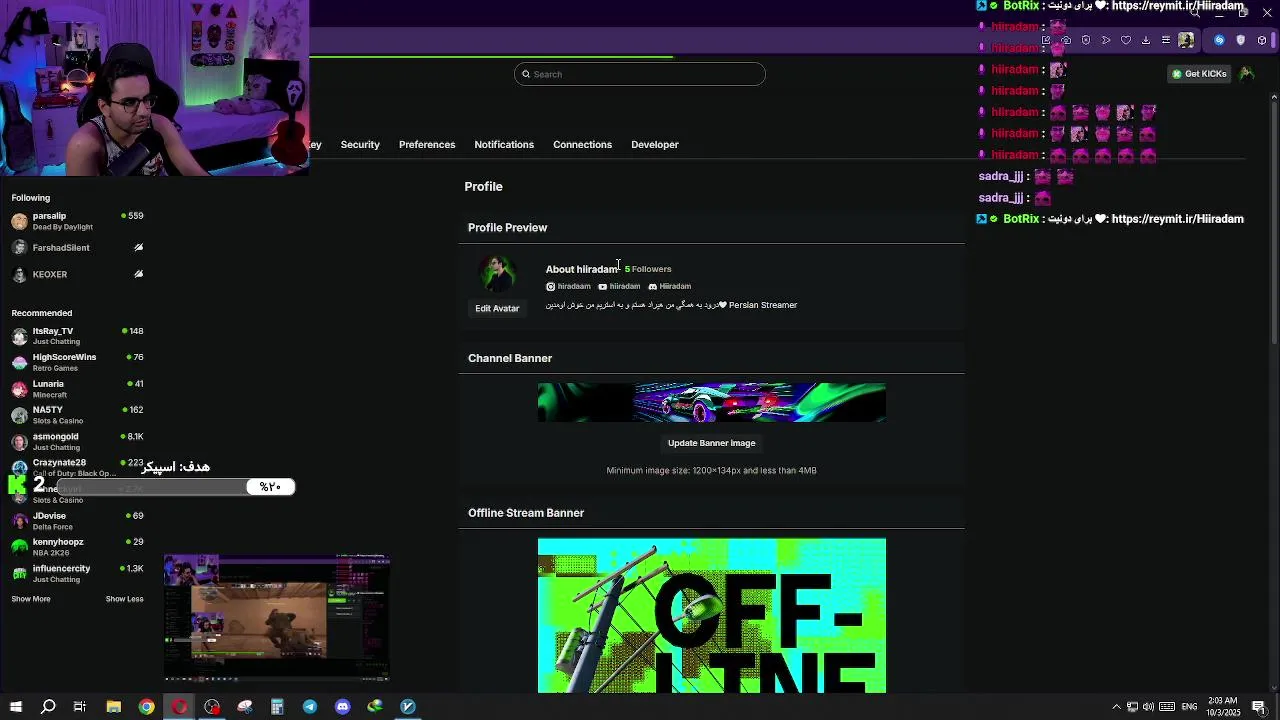Open Snipping Tool from taskbar
The height and width of the screenshot is (720, 1280).
click(x=244, y=707)
